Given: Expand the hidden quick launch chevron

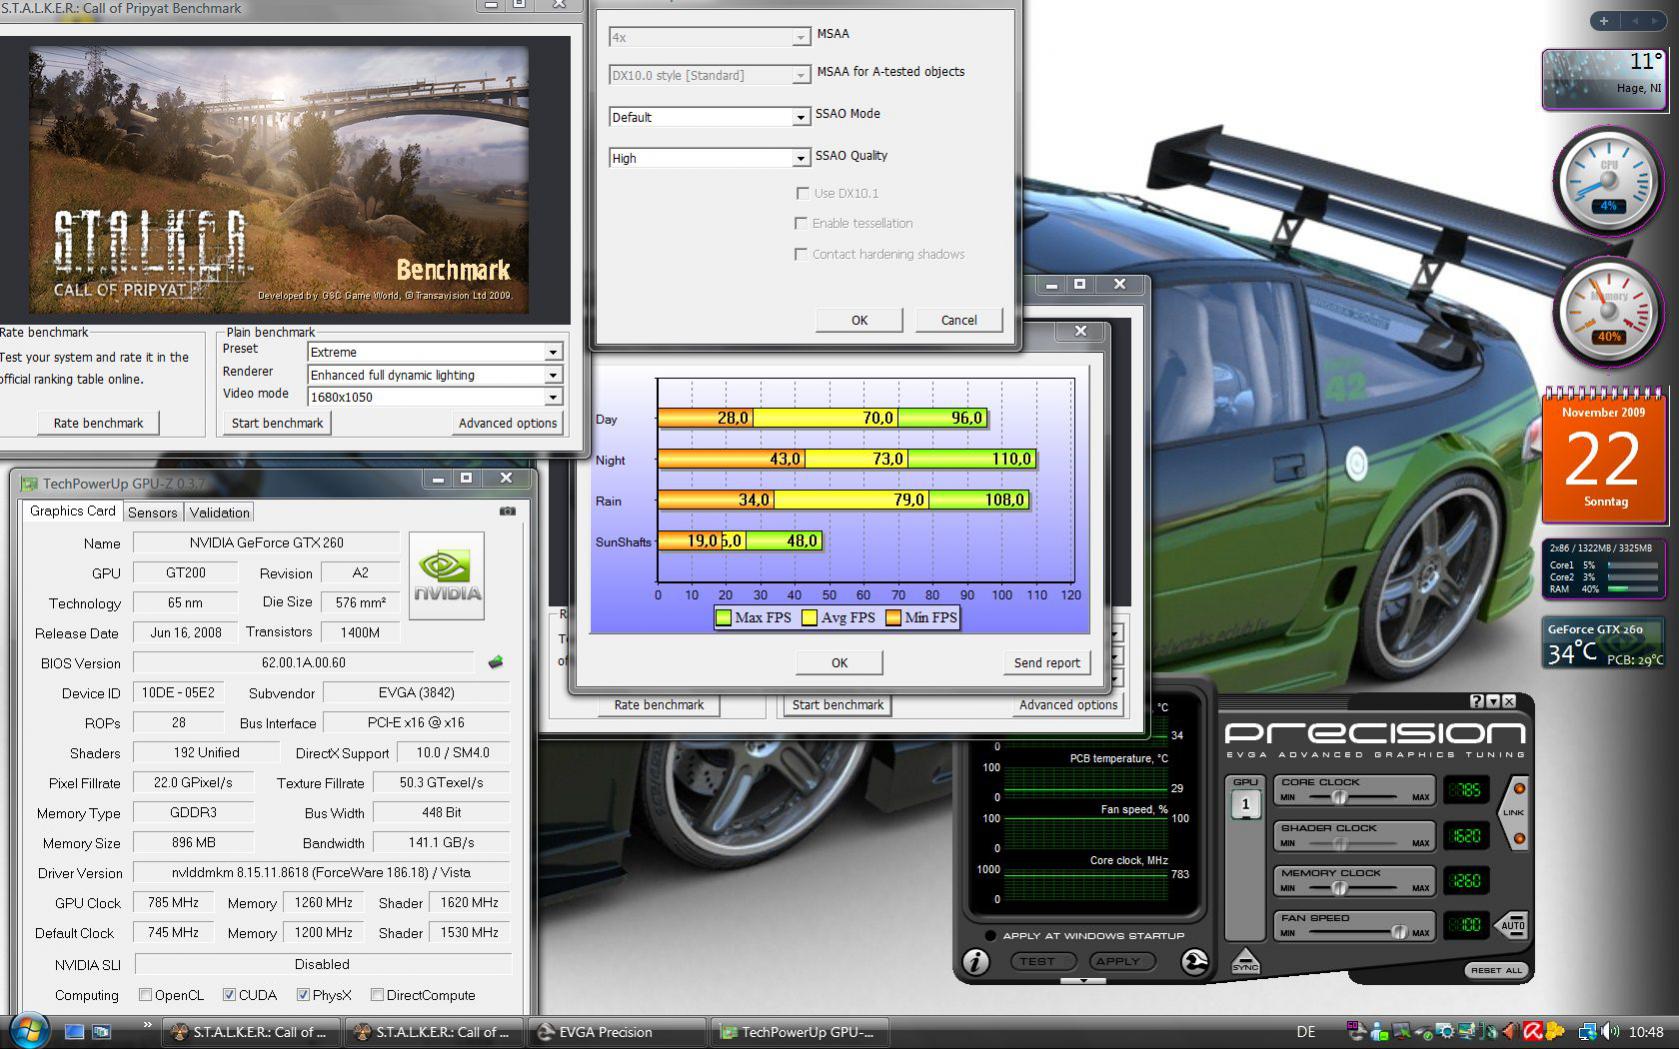Looking at the screenshot, I should 147,1025.
